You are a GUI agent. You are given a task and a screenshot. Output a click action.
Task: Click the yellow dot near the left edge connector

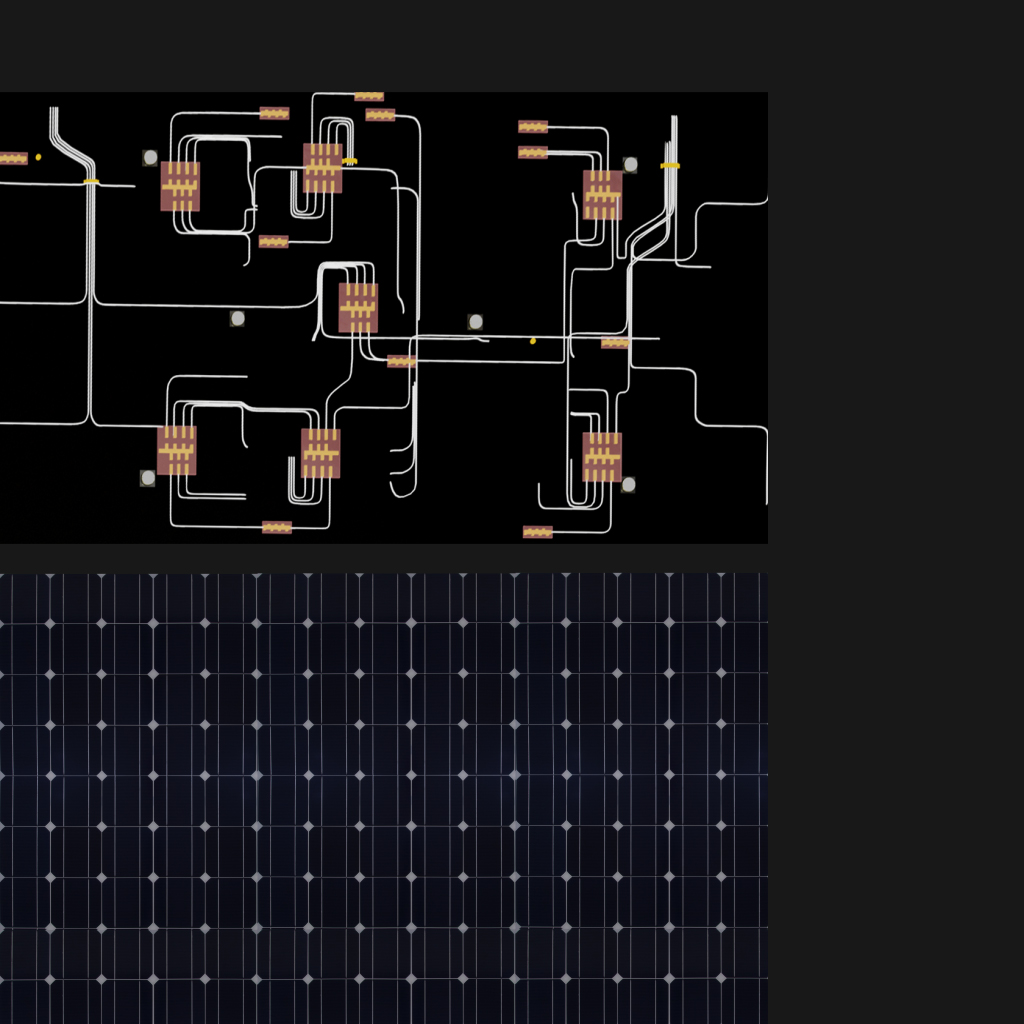click(x=39, y=157)
